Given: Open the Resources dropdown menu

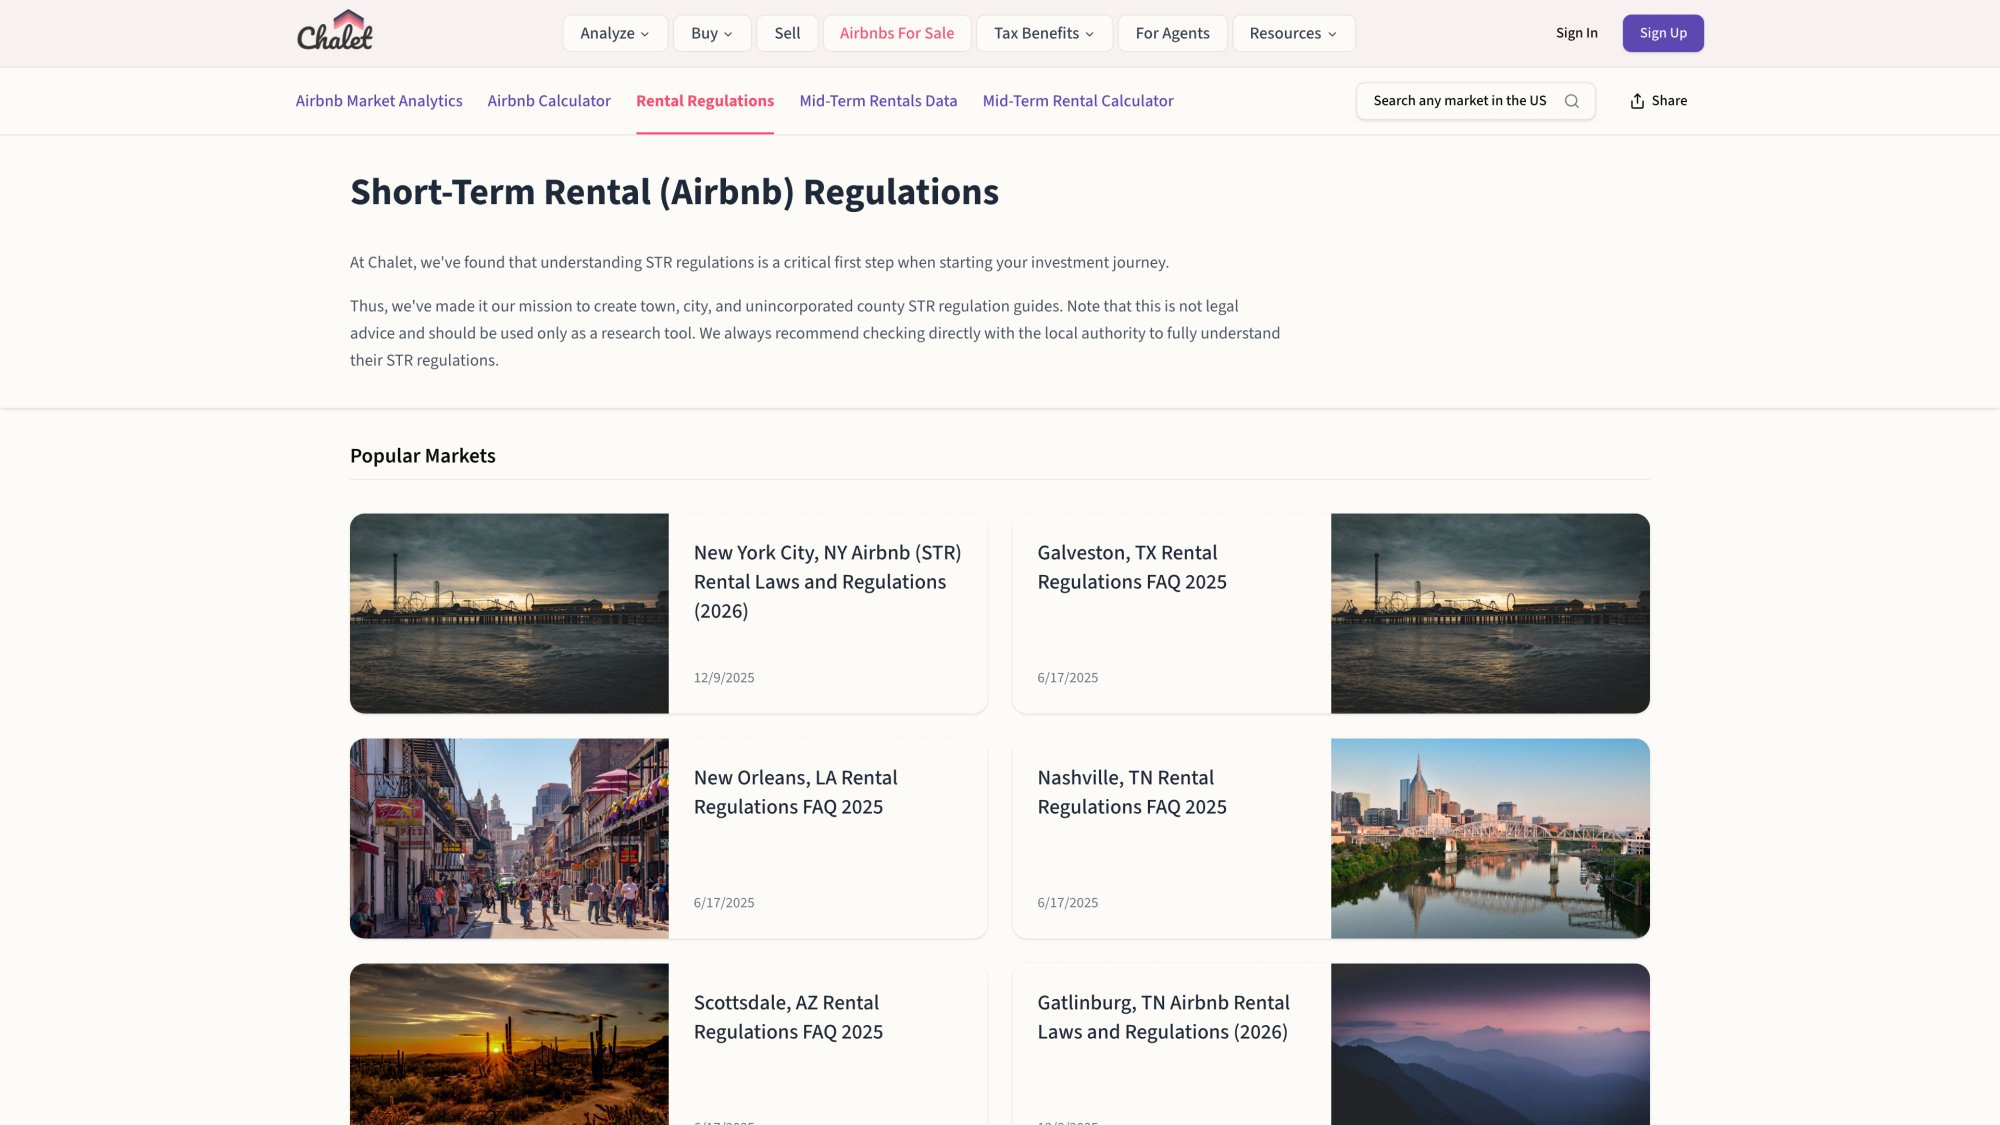Looking at the screenshot, I should pos(1293,32).
